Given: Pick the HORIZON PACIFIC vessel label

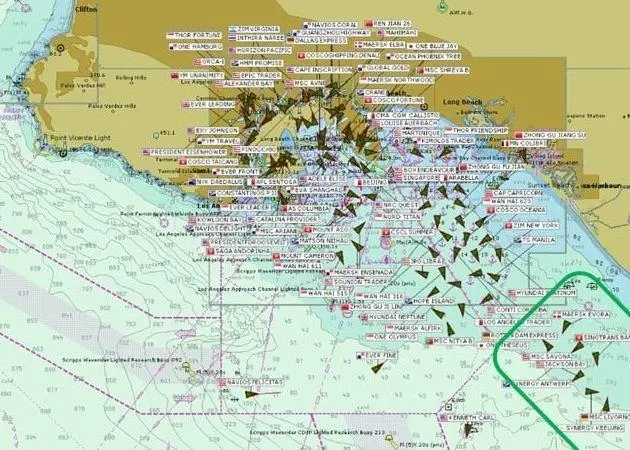Looking at the screenshot, I should pos(260,51).
